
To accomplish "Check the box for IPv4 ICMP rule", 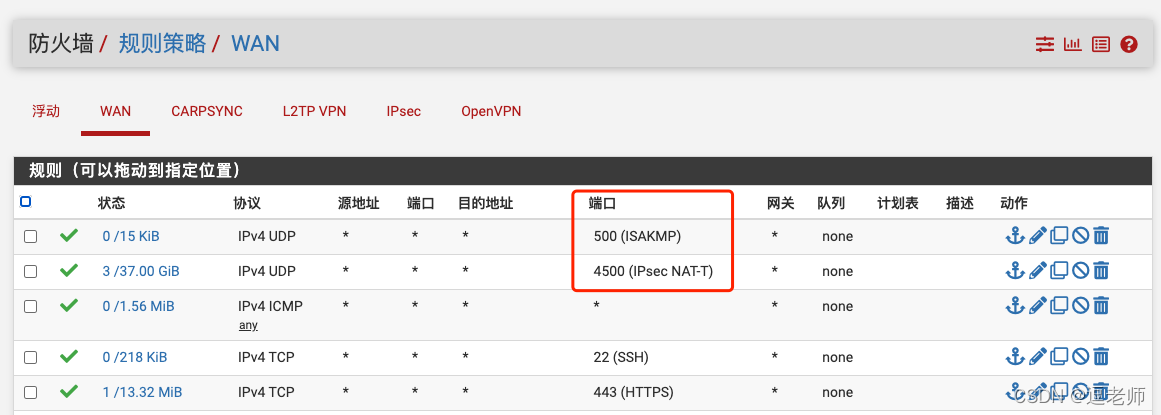I will 30,305.
